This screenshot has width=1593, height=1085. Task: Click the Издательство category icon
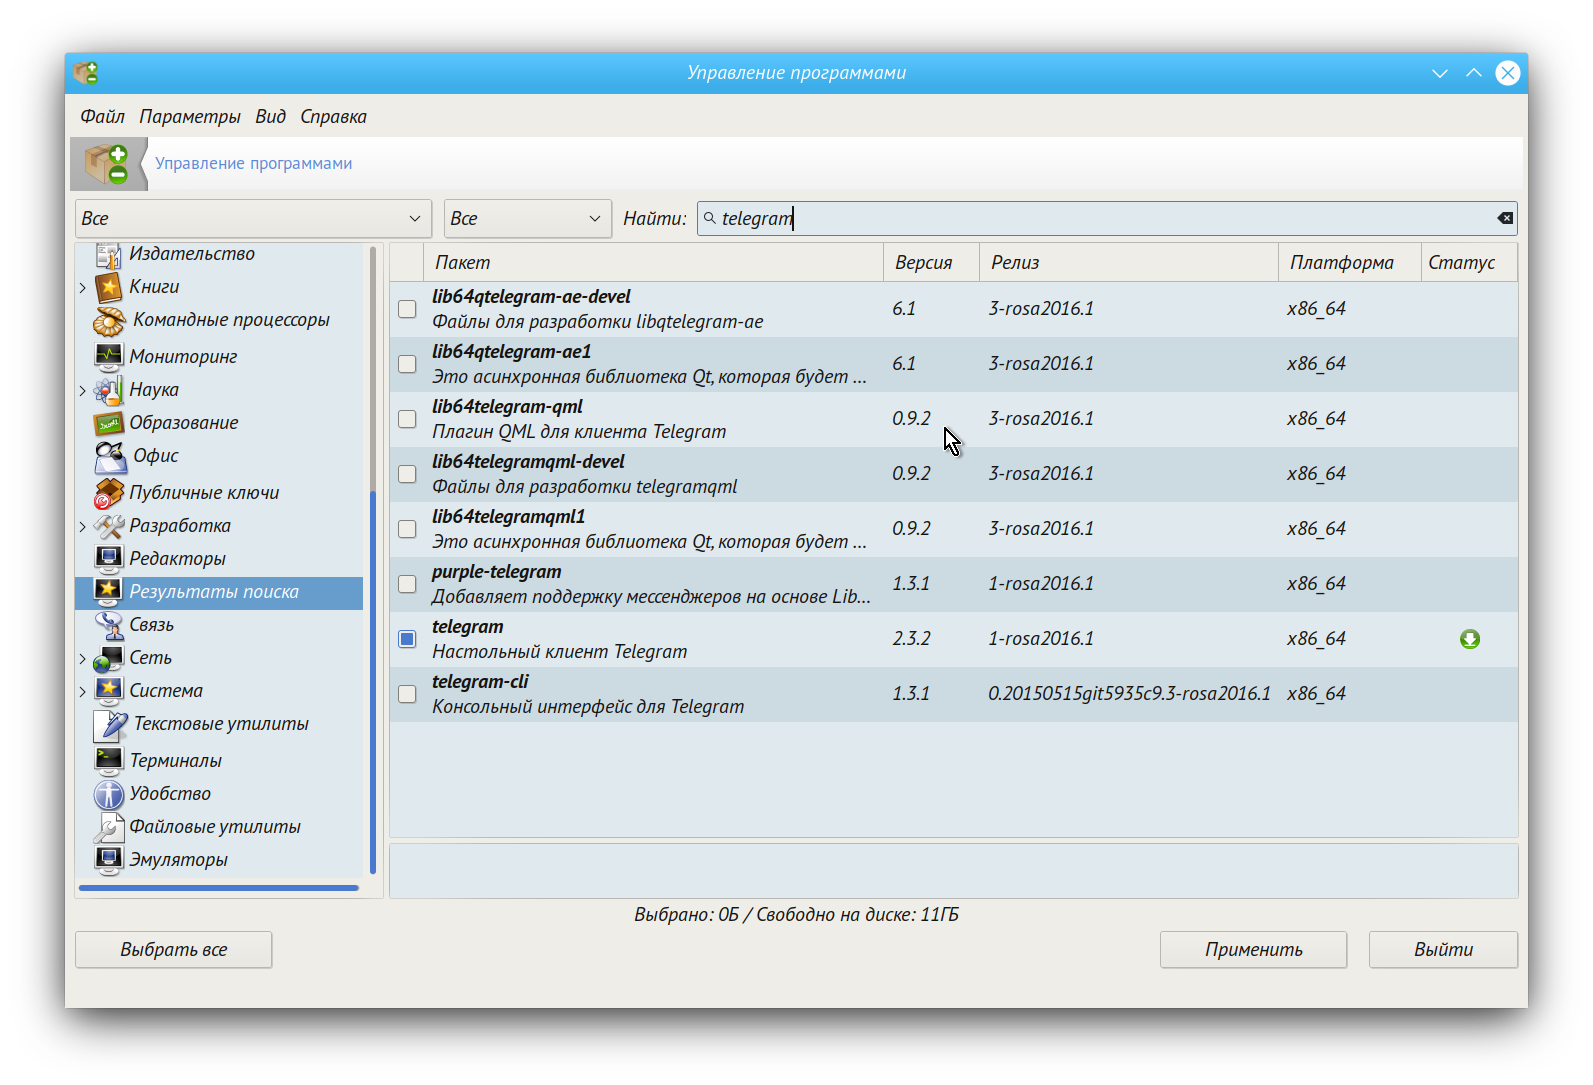(x=108, y=255)
